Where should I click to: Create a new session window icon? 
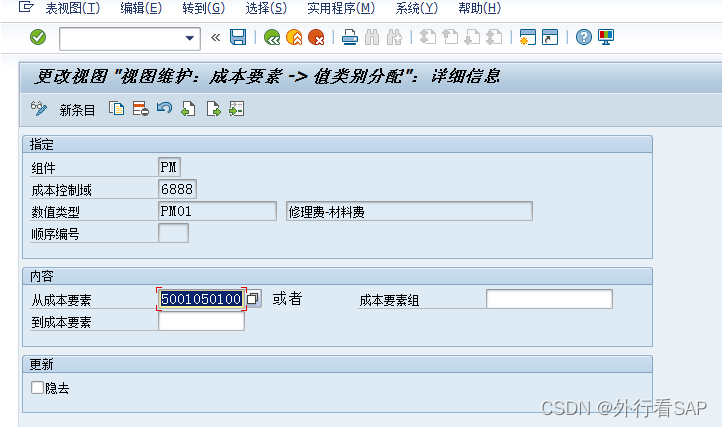(527, 37)
